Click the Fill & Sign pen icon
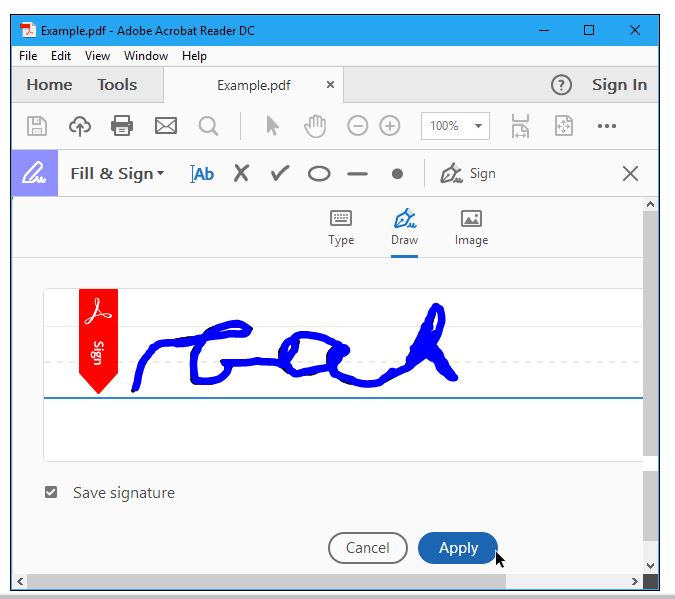 [x=35, y=173]
